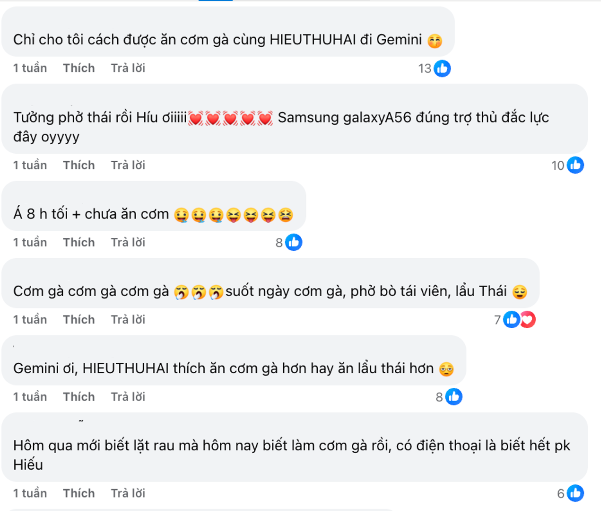Click the '1 tuần' timestamp under 'Gemini ơi' comment
602x511 pixels.
30,397
